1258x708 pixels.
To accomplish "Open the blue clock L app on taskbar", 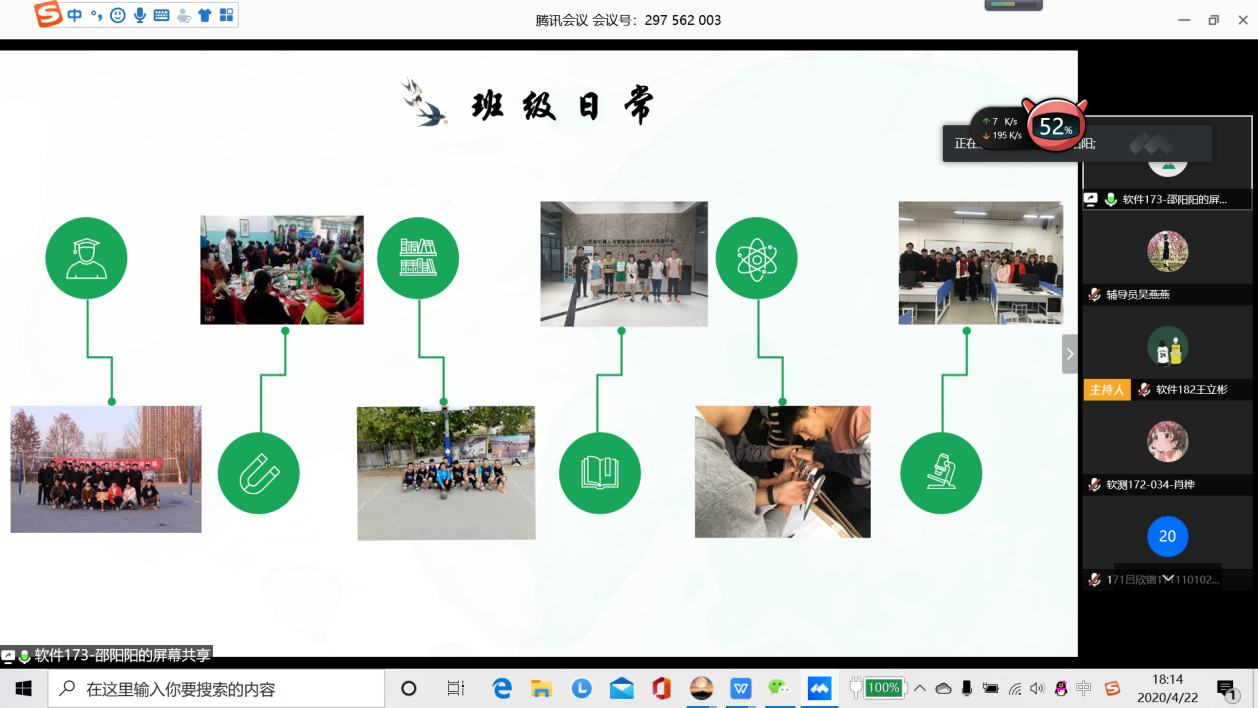I will [x=582, y=688].
